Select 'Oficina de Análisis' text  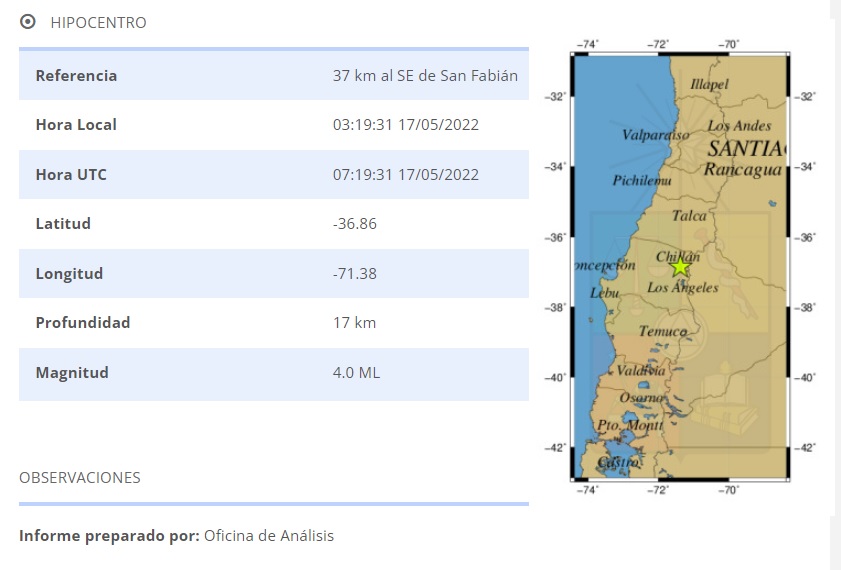click(269, 535)
